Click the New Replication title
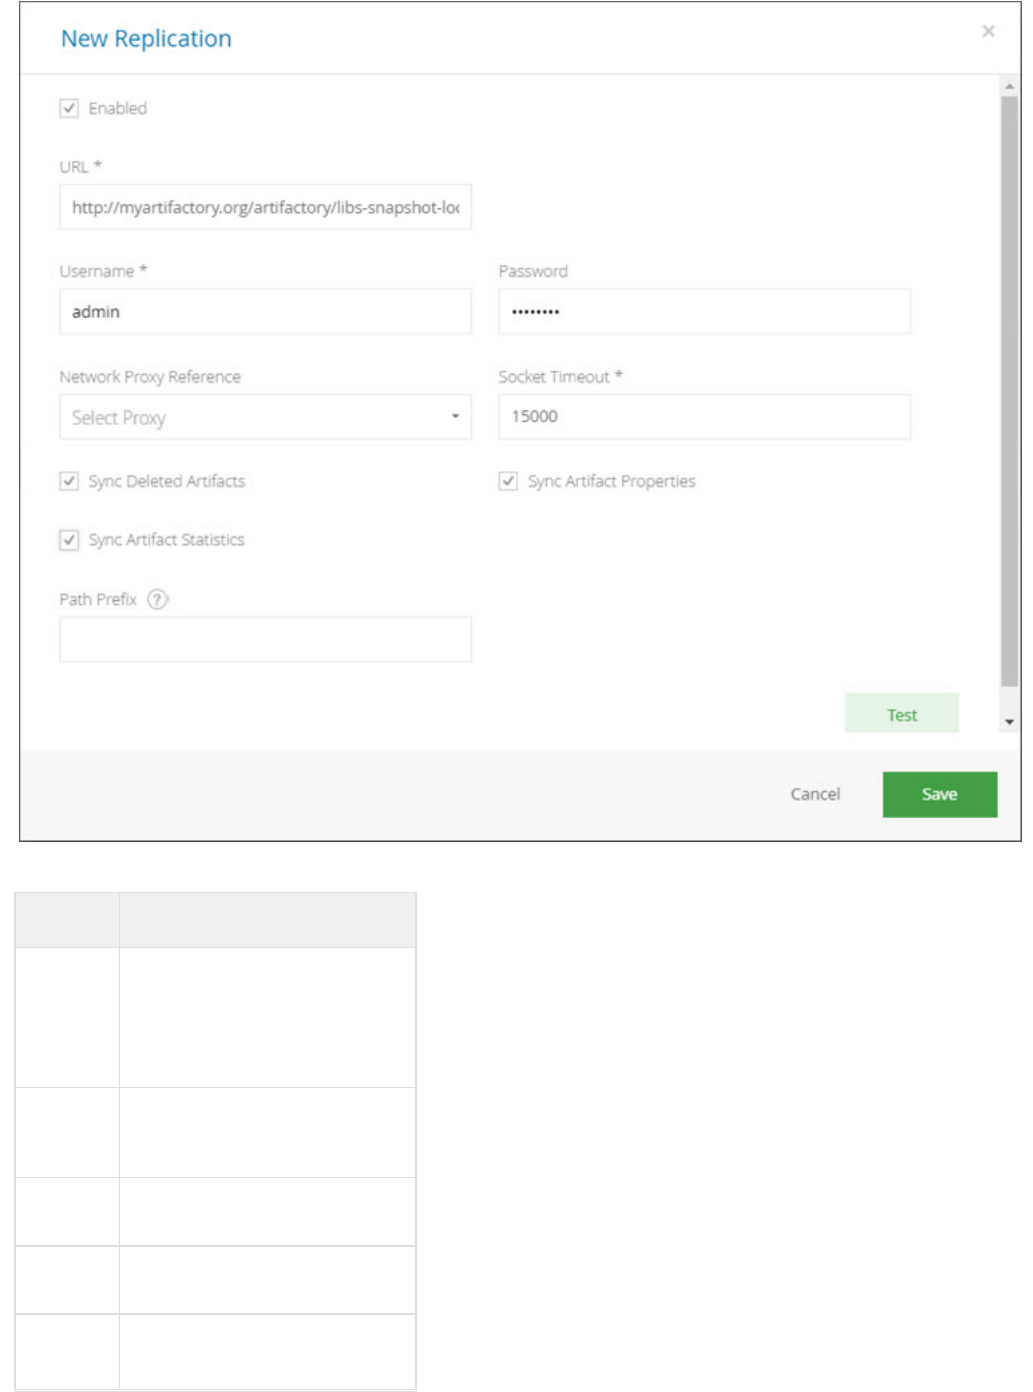Image resolution: width=1033 pixels, height=1392 pixels. coord(146,39)
